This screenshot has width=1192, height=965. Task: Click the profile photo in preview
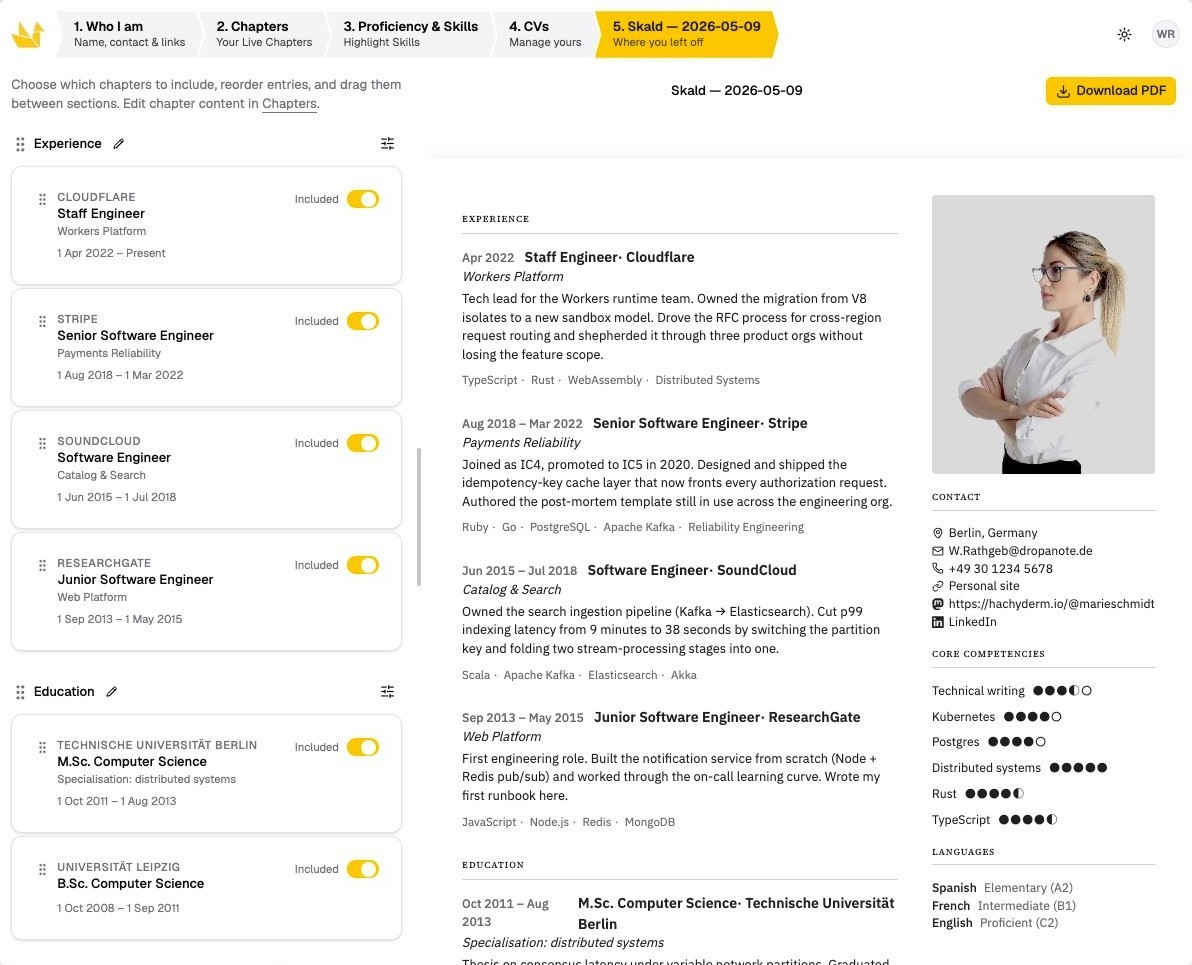[x=1043, y=335]
